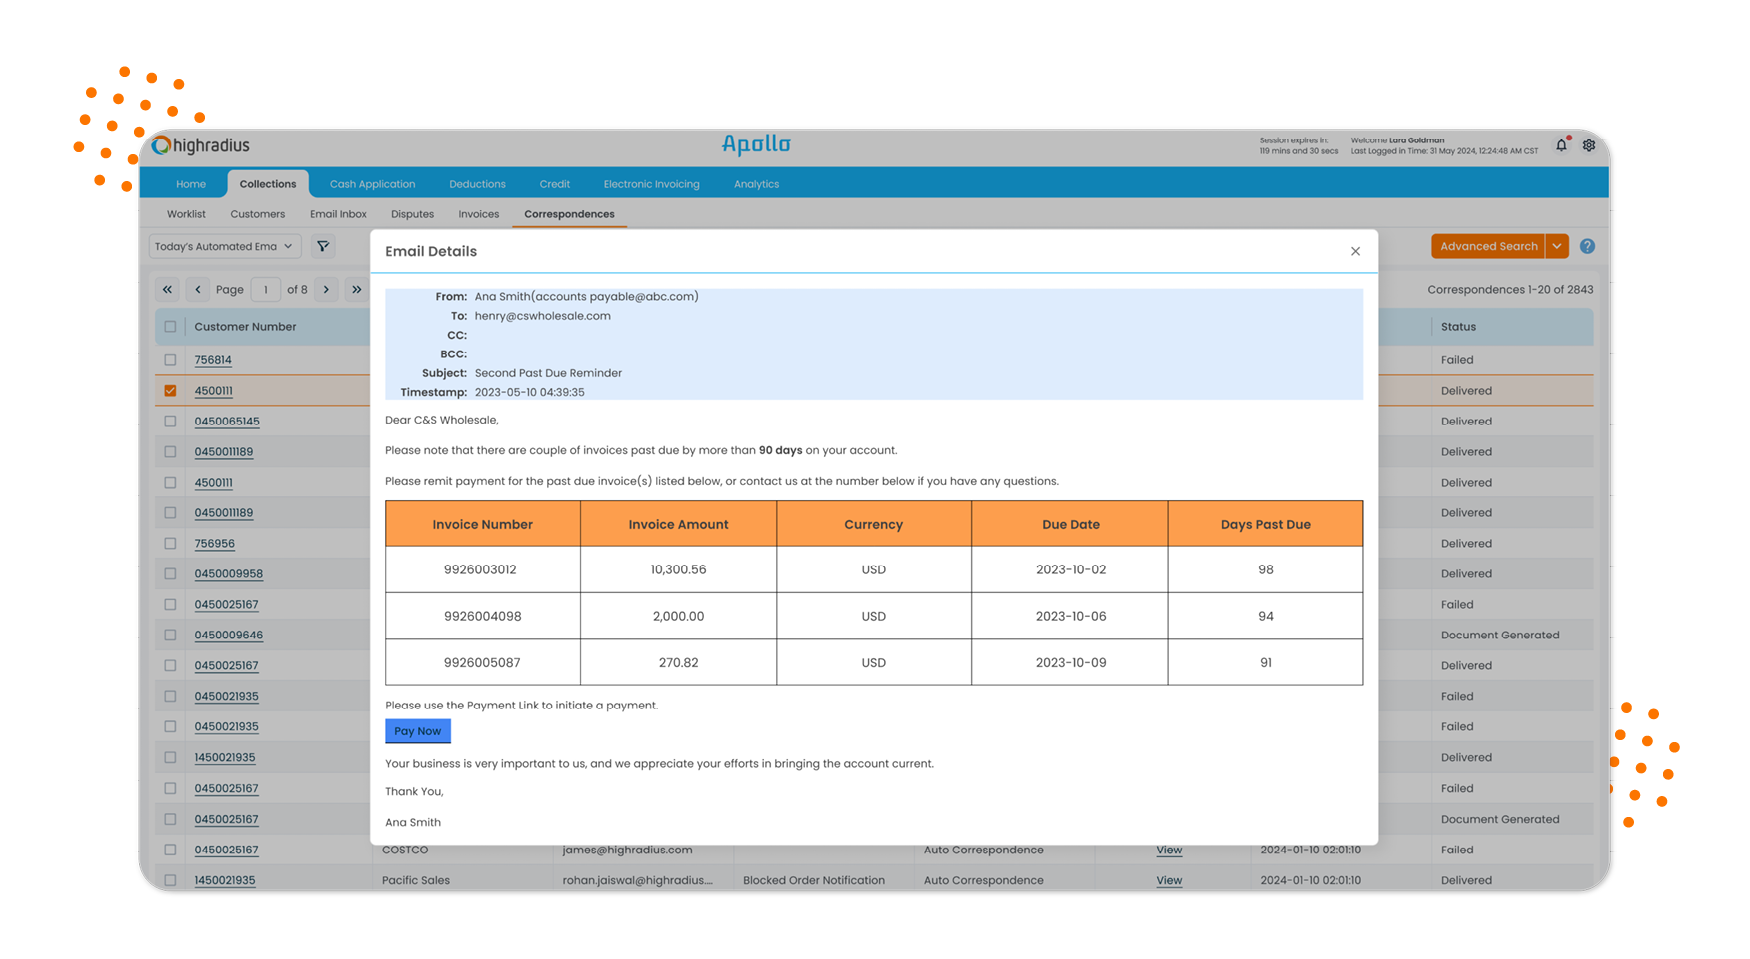Click the Pay Now button

coord(417,731)
